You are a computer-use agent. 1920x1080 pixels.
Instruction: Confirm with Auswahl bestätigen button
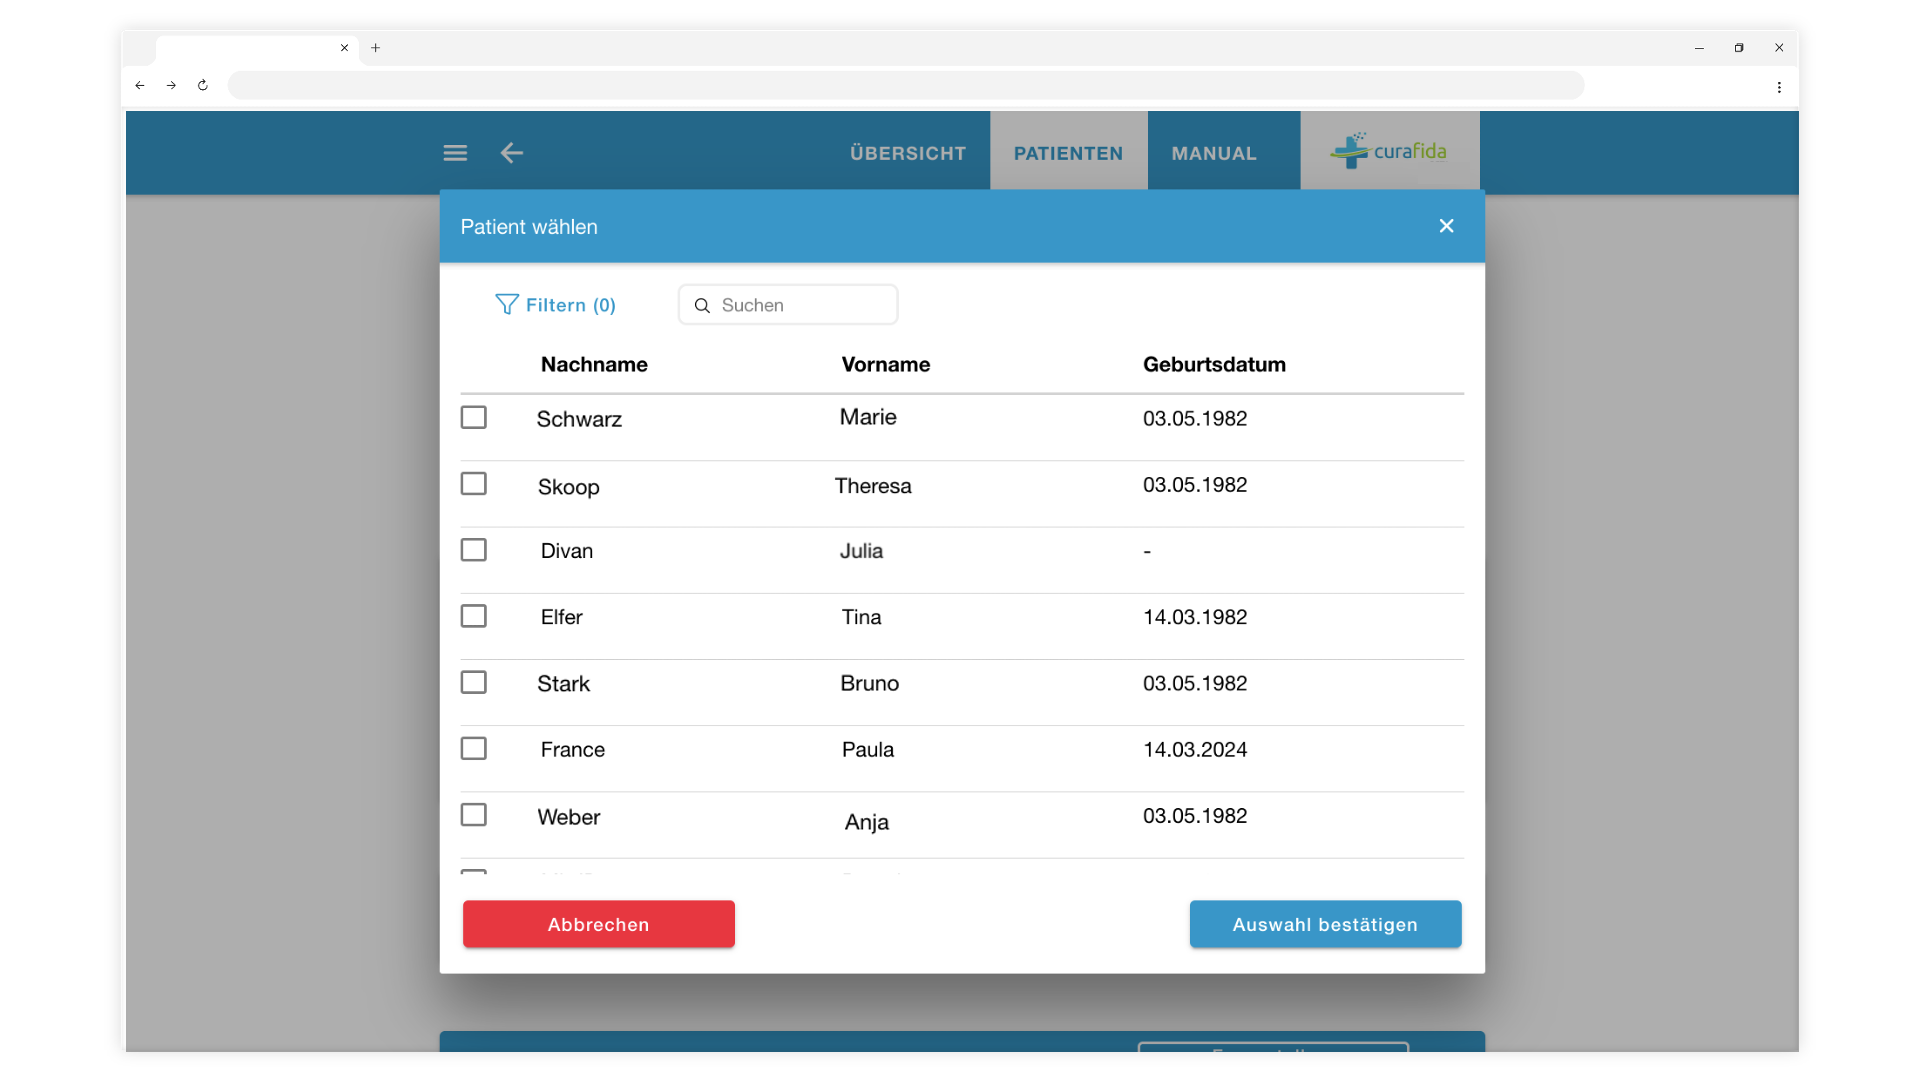point(1325,924)
